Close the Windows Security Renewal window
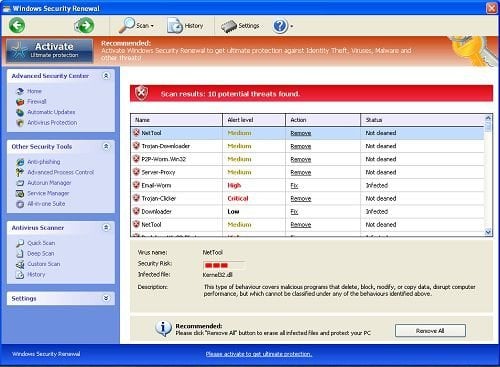500x367 pixels. click(x=491, y=8)
